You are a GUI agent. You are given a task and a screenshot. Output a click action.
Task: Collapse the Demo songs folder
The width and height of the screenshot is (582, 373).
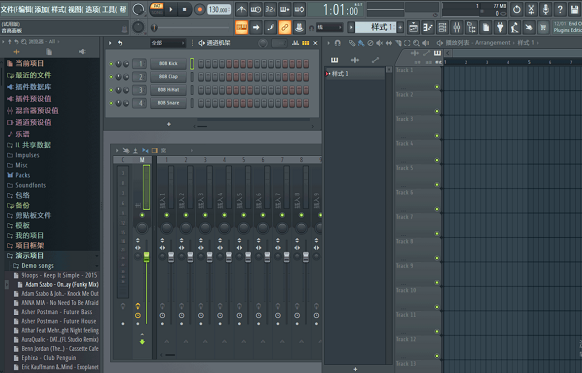[33, 265]
